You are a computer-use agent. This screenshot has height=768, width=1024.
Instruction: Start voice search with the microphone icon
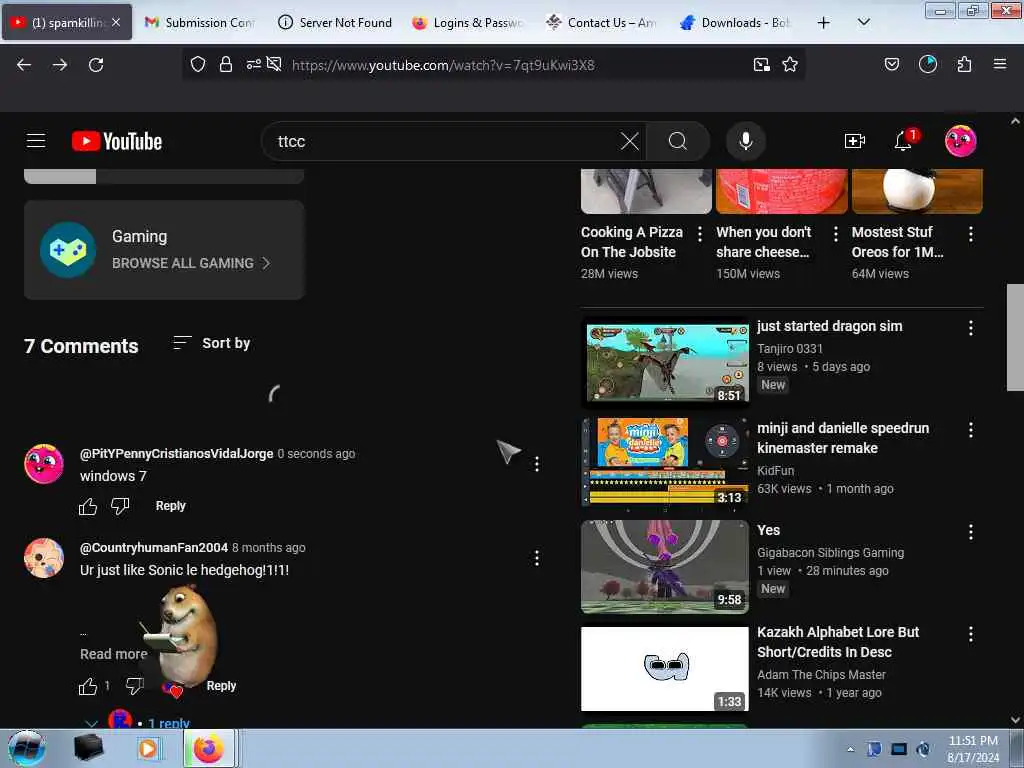745,141
